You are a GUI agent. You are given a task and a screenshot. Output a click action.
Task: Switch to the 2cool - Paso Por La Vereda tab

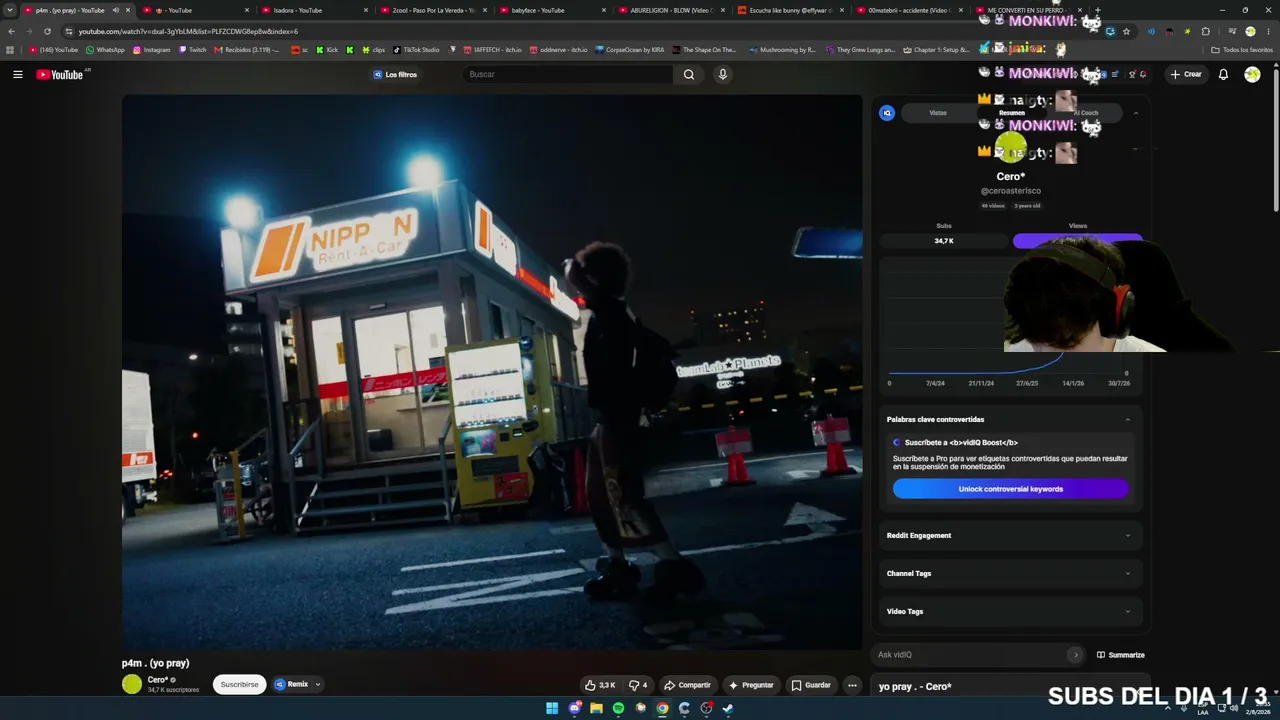point(432,10)
